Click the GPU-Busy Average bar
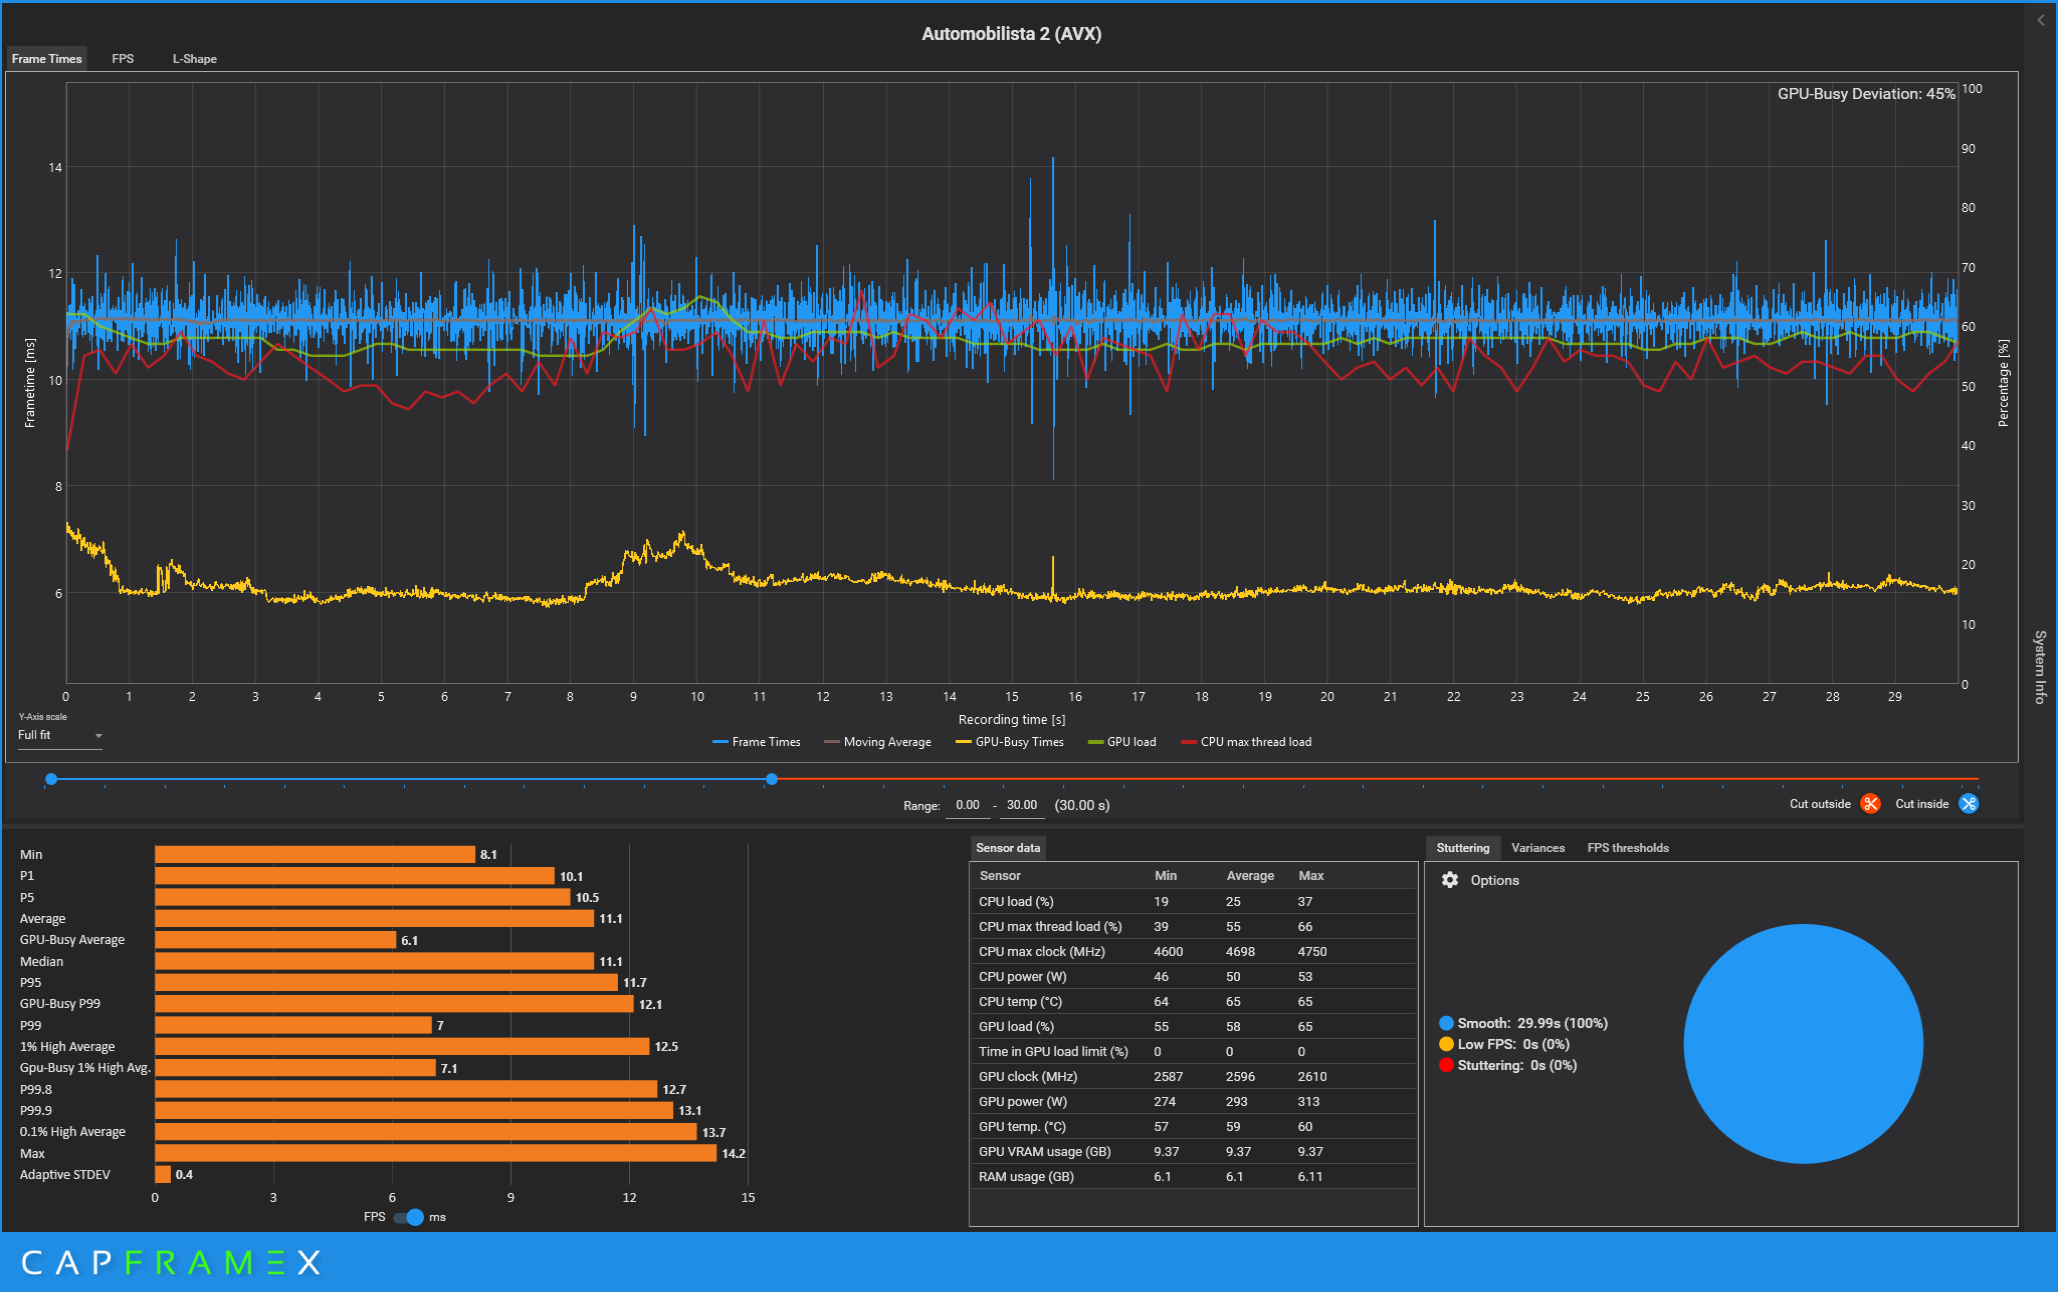This screenshot has width=2058, height=1292. pos(275,940)
